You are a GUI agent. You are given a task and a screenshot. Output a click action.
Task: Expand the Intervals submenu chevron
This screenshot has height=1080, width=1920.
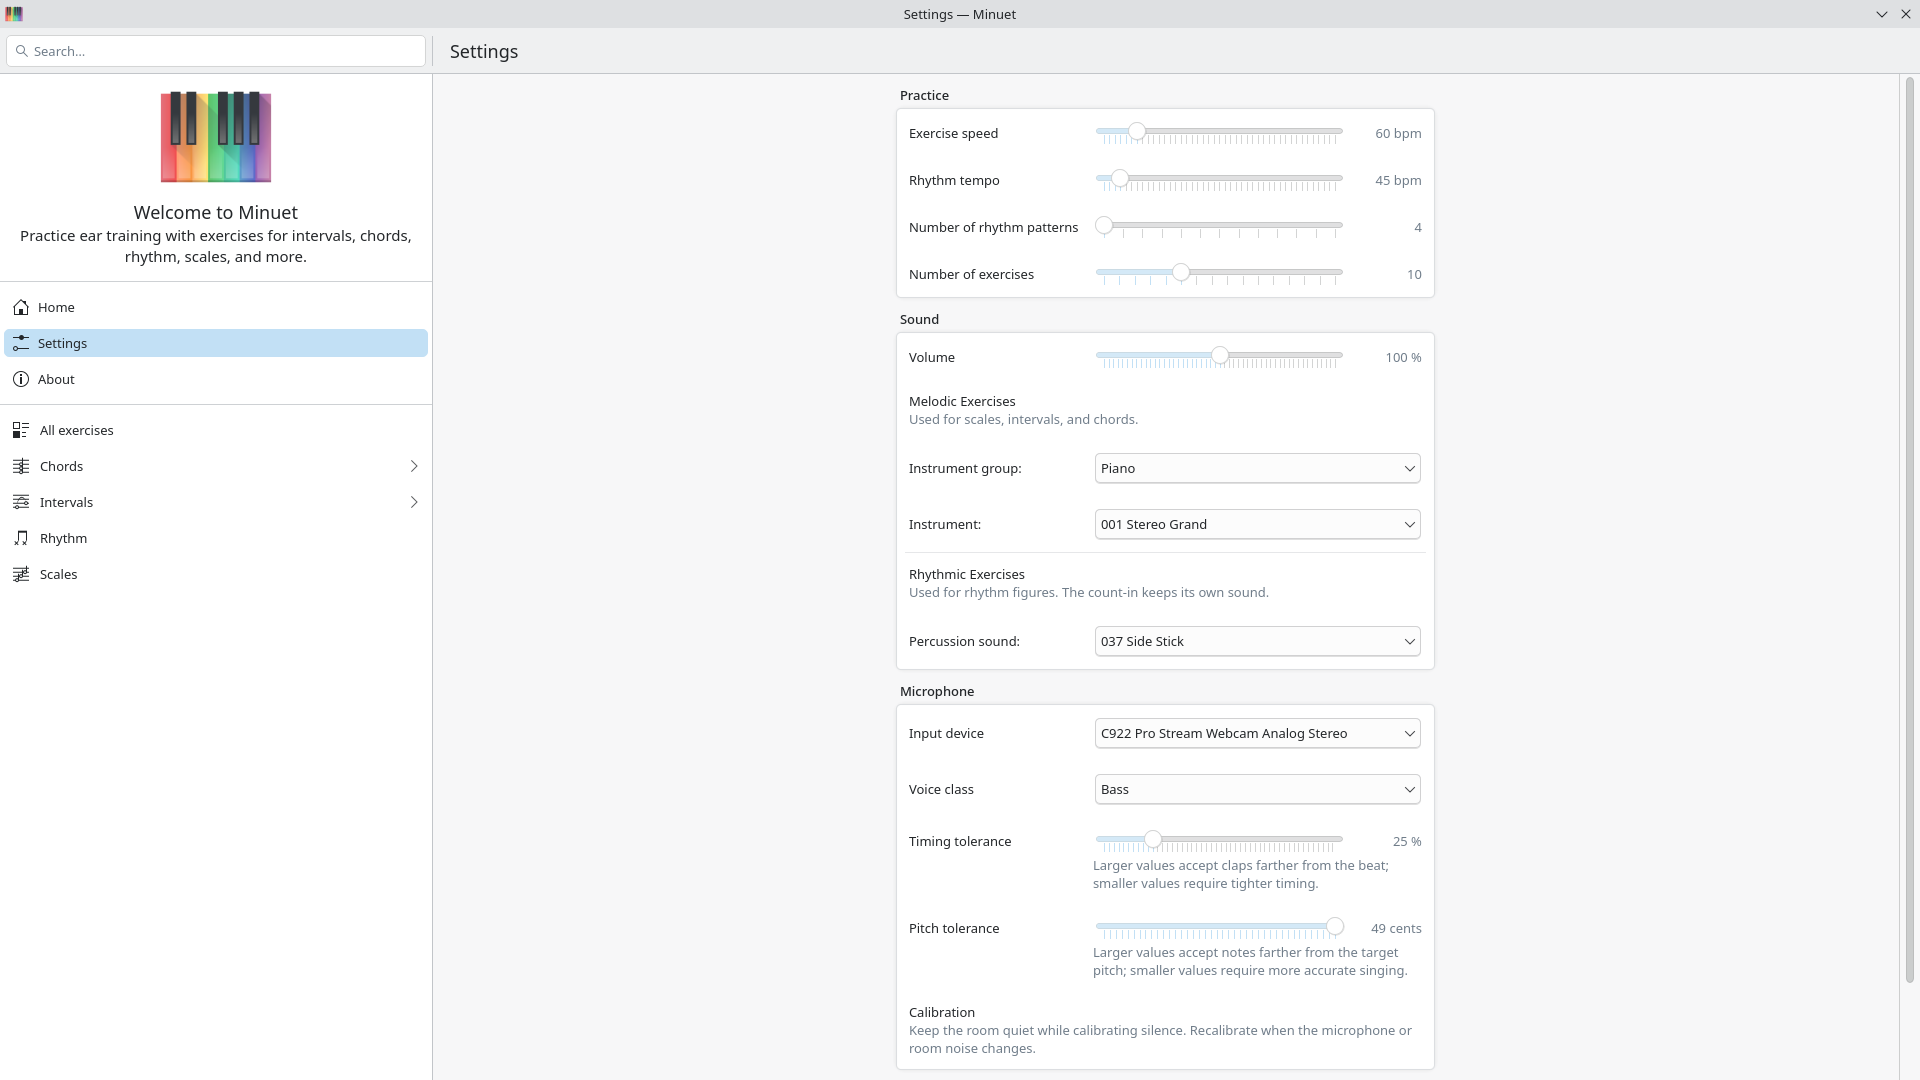coord(414,502)
